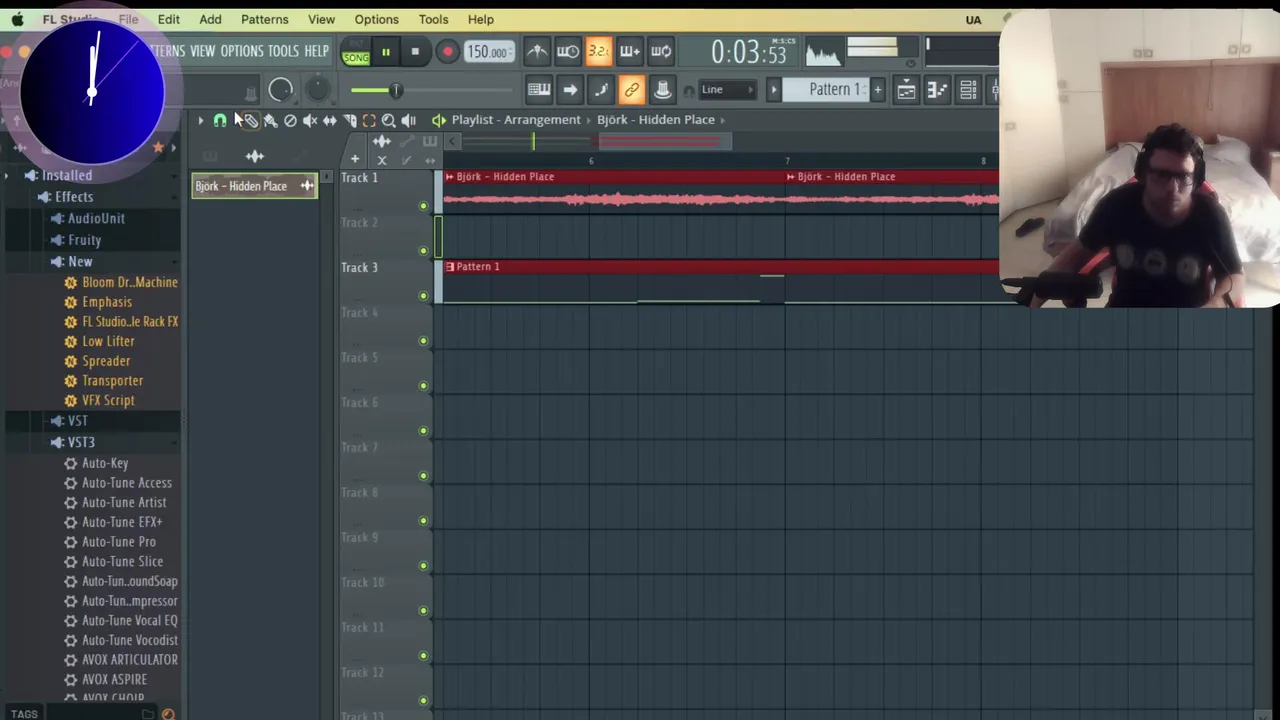Image resolution: width=1280 pixels, height=720 pixels.
Task: Toggle the playlist snap magnet
Action: (x=220, y=120)
